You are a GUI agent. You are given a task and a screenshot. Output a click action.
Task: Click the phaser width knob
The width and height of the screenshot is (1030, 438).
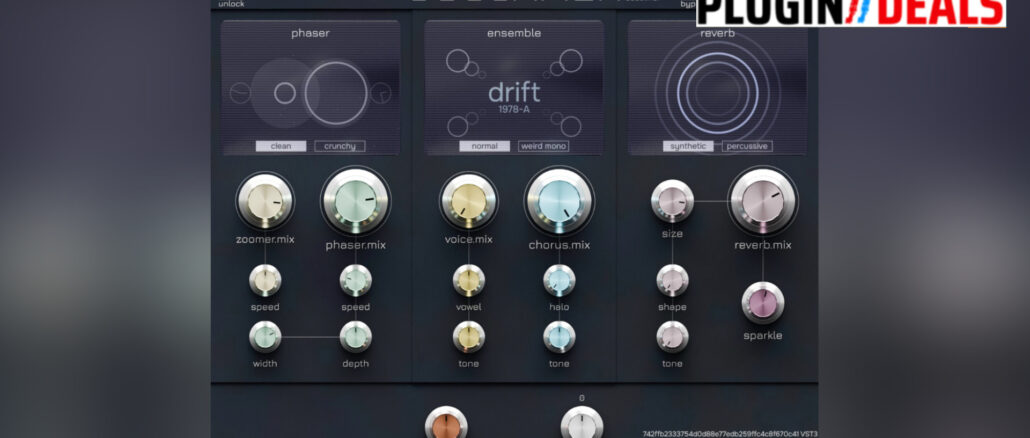pos(265,337)
